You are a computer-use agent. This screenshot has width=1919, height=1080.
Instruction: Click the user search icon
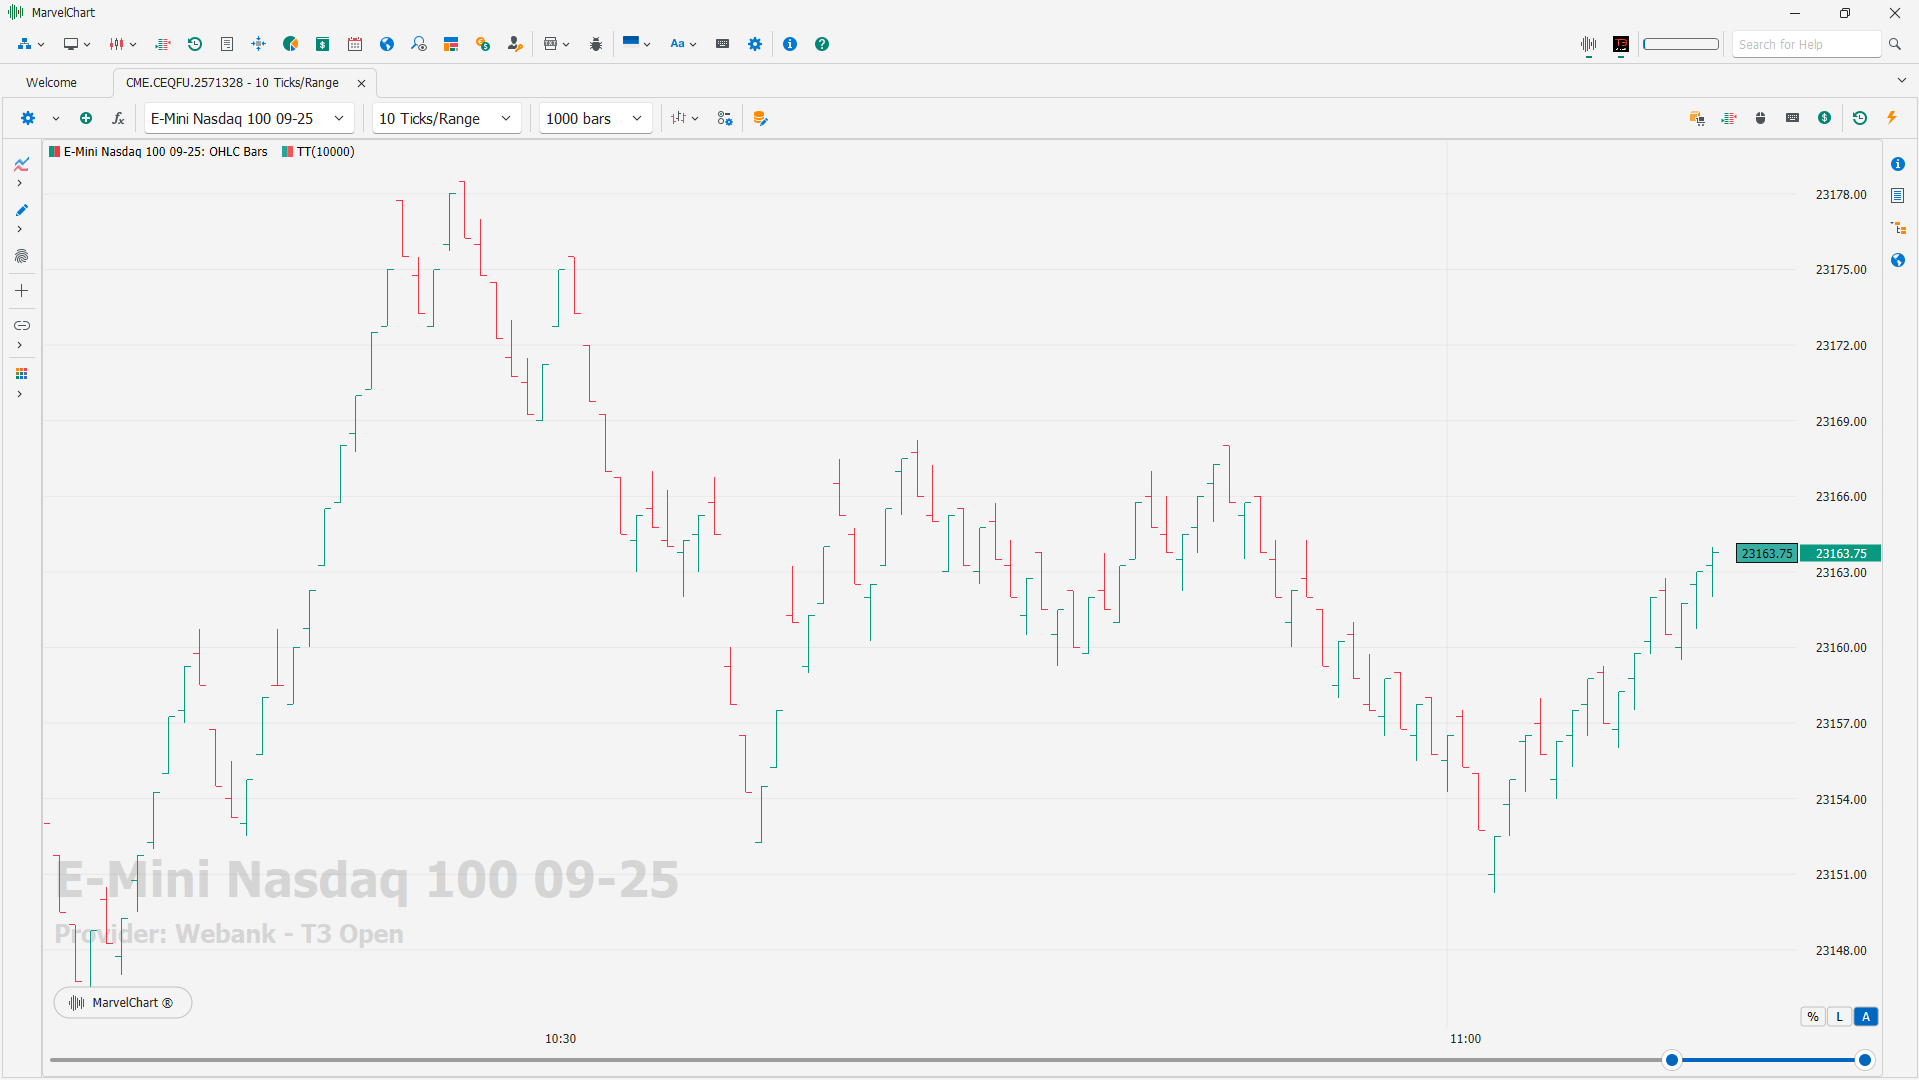click(419, 44)
